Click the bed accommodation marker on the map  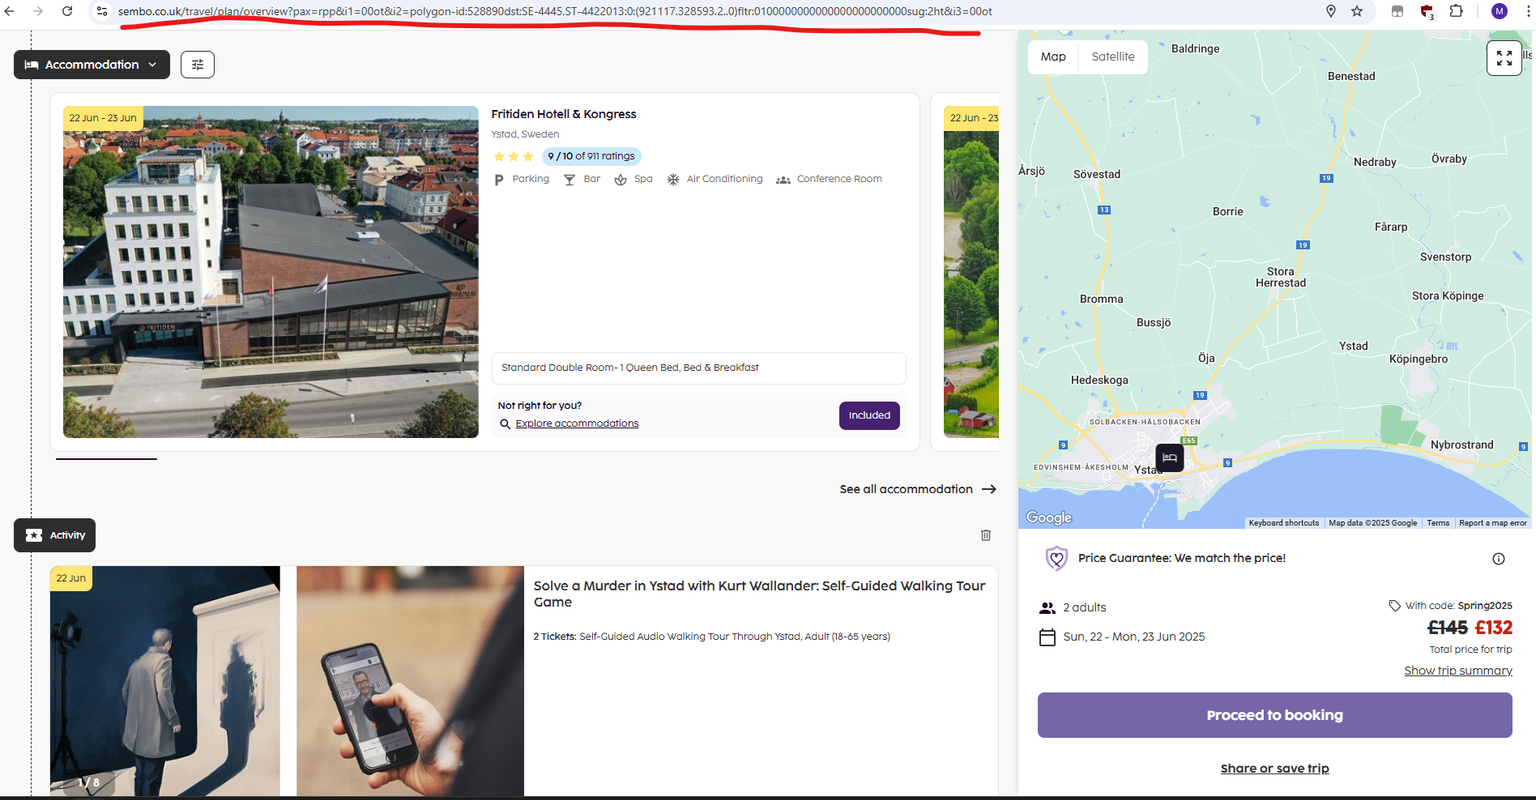1169,457
